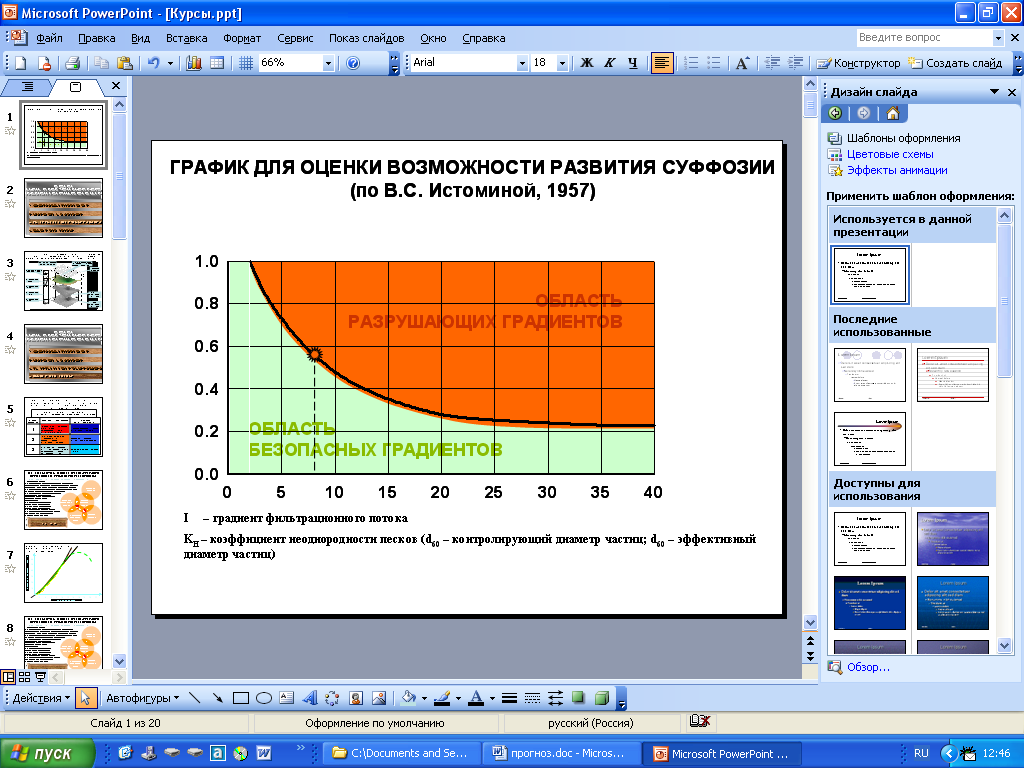The height and width of the screenshot is (768, 1024).
Task: Expand the Автофигуры menu
Action: pos(142,698)
